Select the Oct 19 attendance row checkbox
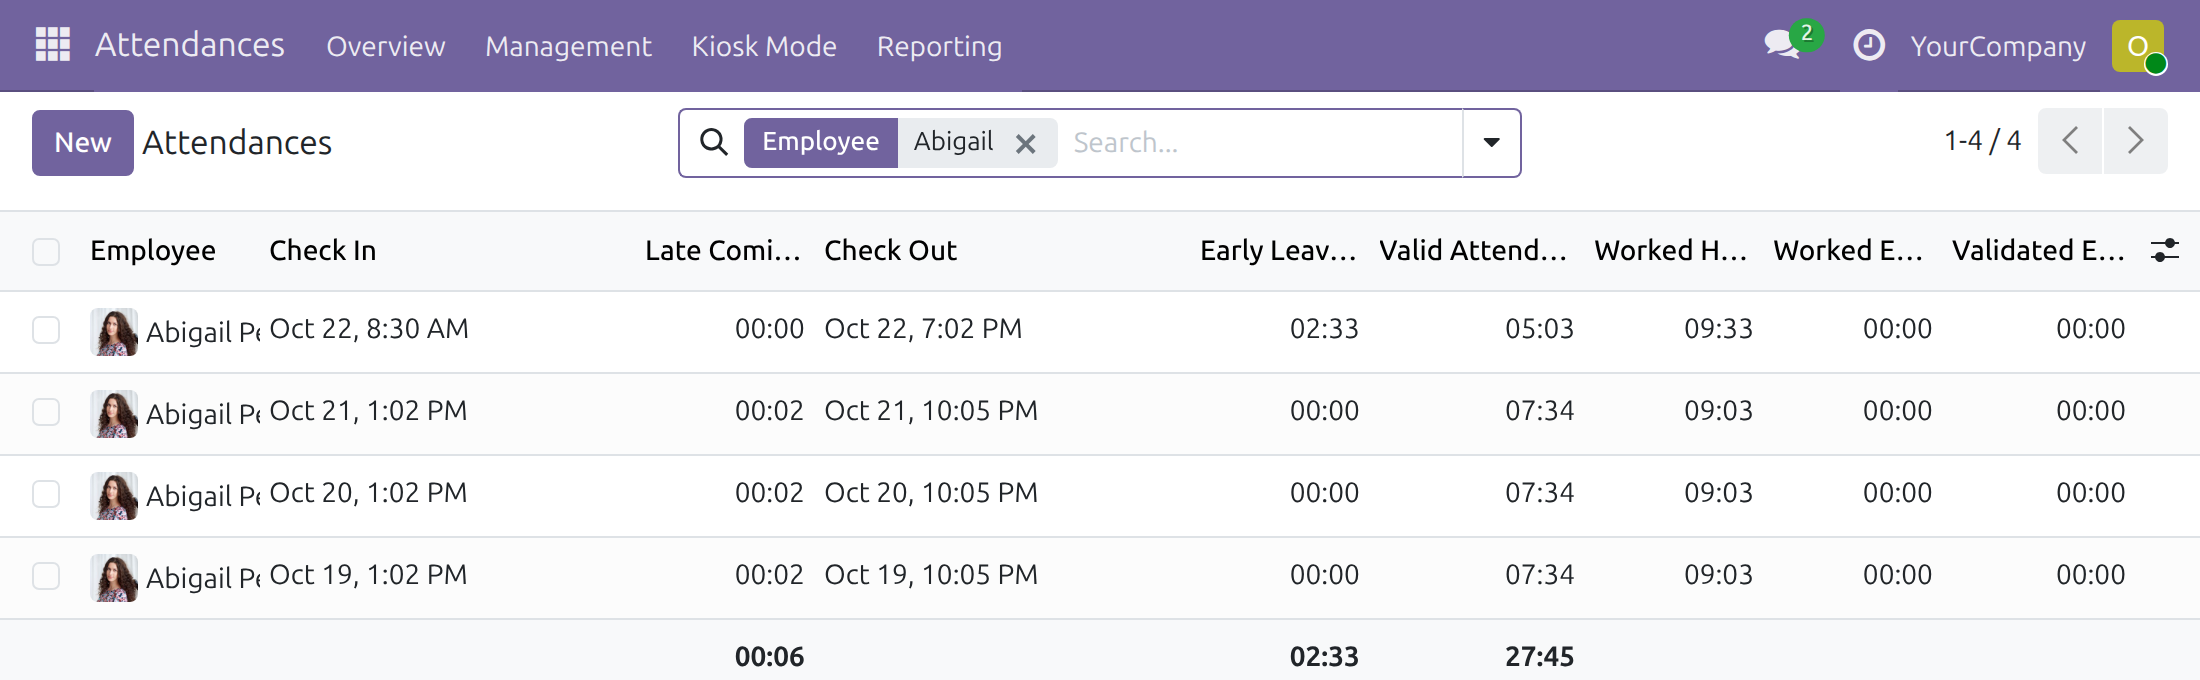Viewport: 2200px width, 680px height. pos(46,576)
